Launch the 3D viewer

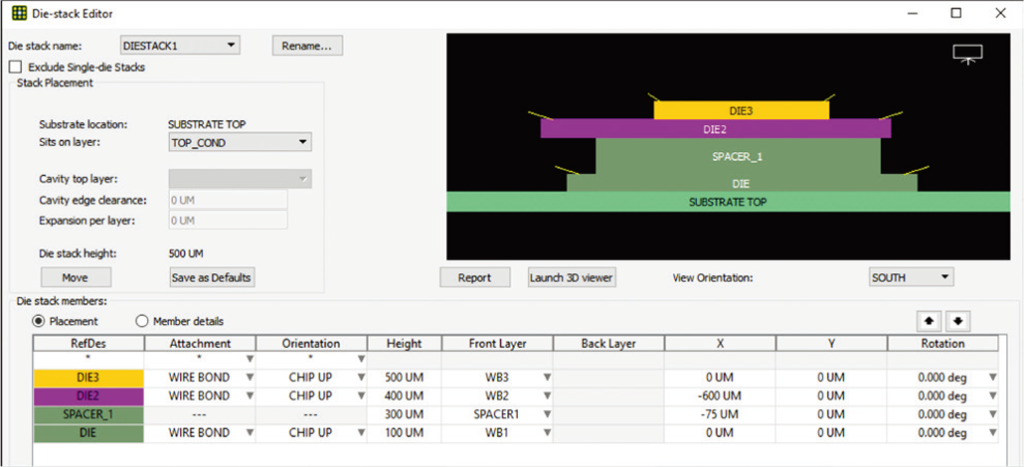[571, 278]
